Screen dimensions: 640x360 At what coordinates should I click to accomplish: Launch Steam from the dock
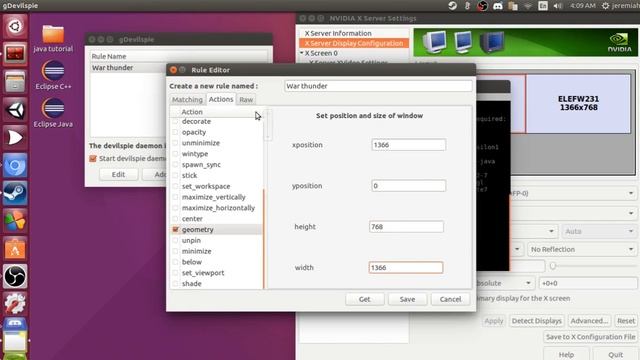click(x=15, y=193)
